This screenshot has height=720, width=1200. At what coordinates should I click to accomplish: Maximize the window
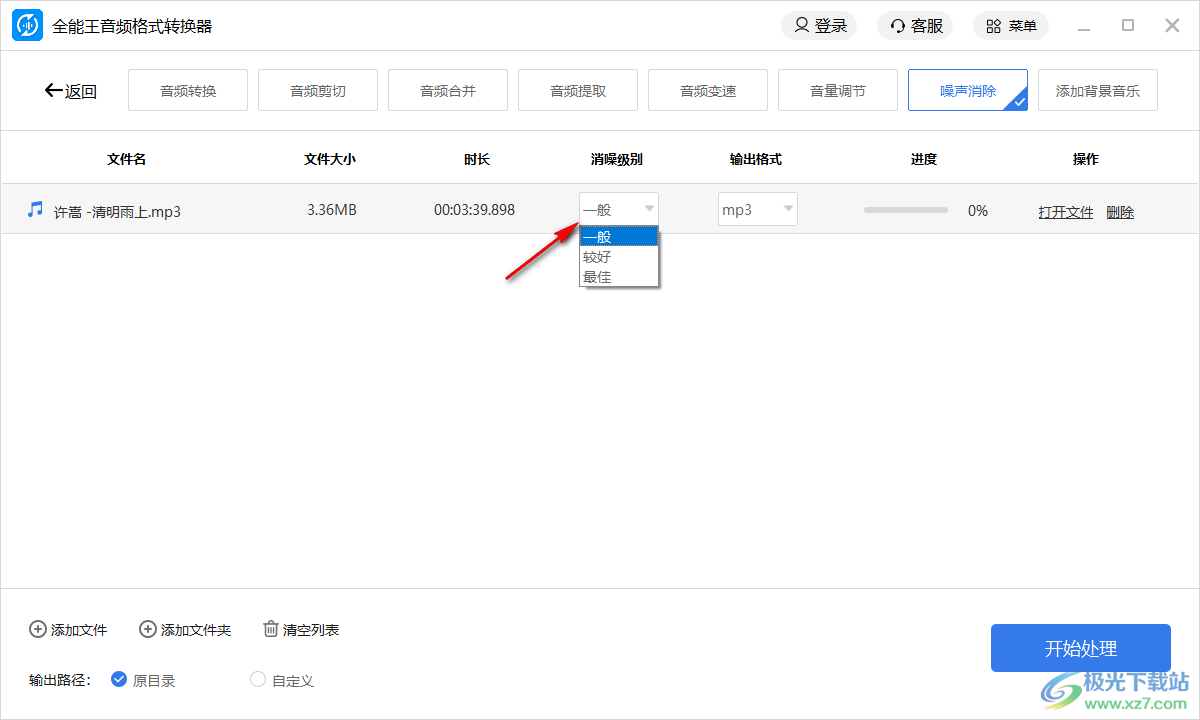[x=1128, y=26]
